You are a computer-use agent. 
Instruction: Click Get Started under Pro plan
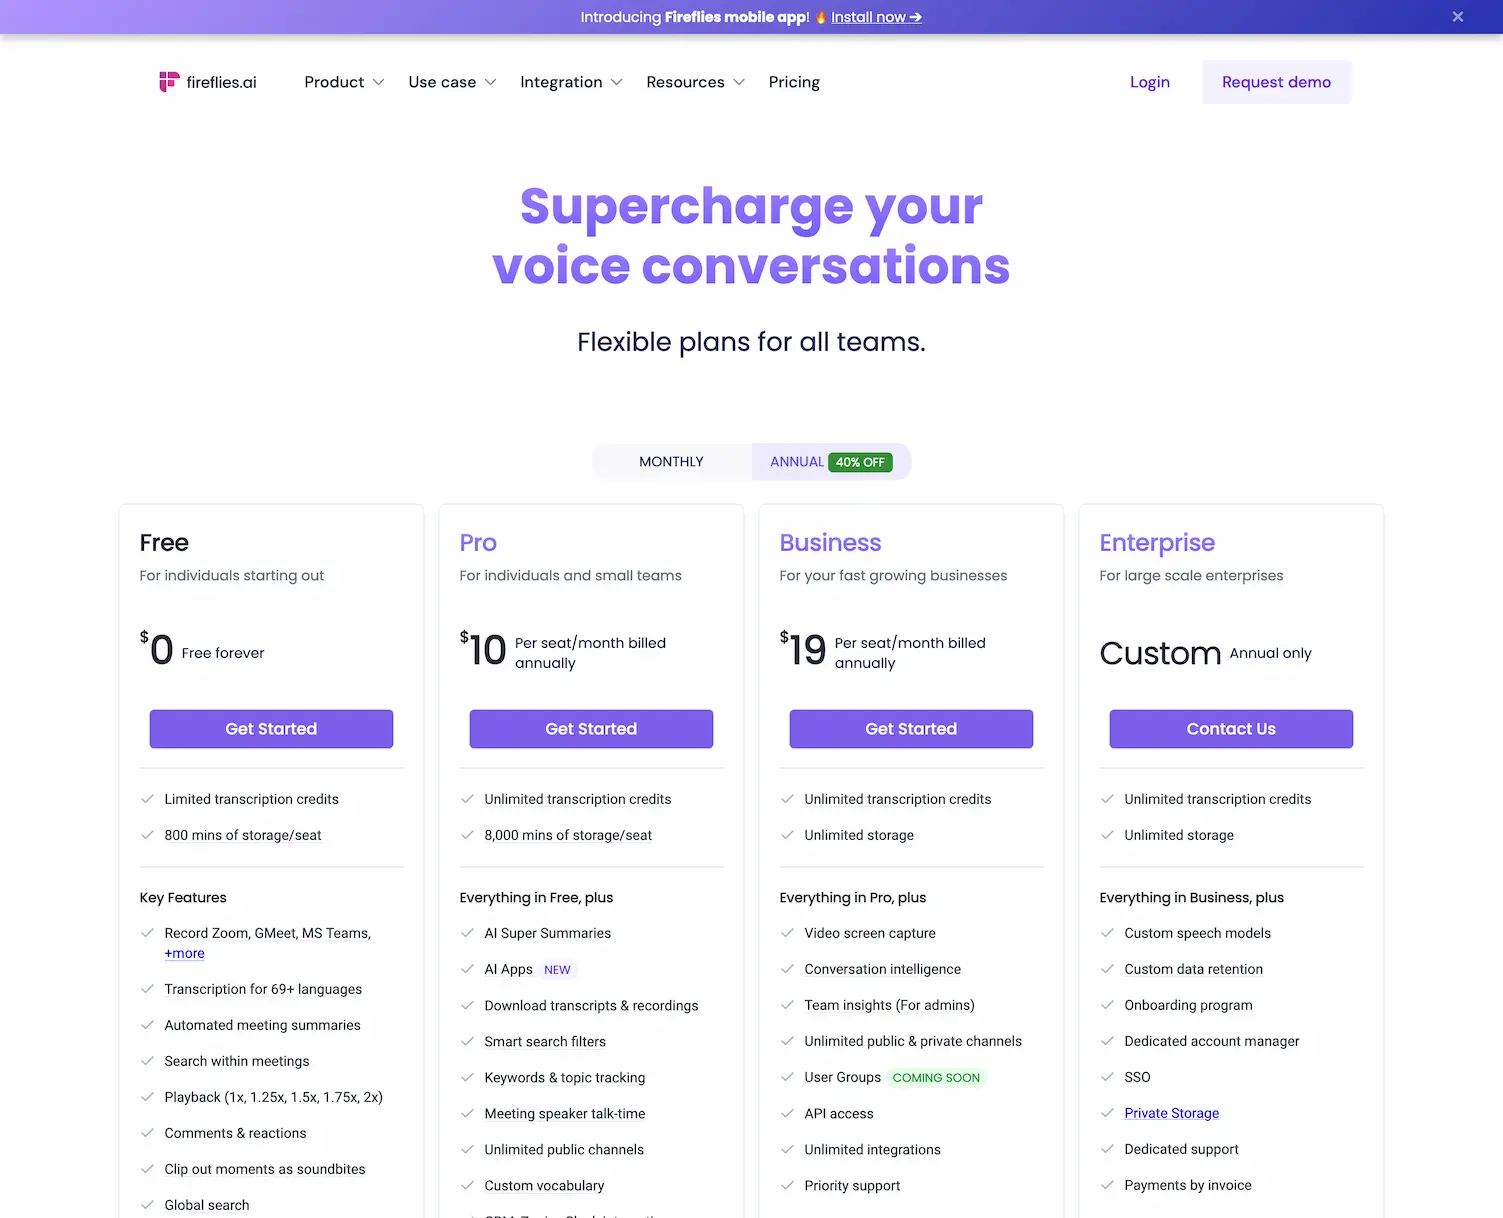coord(591,729)
